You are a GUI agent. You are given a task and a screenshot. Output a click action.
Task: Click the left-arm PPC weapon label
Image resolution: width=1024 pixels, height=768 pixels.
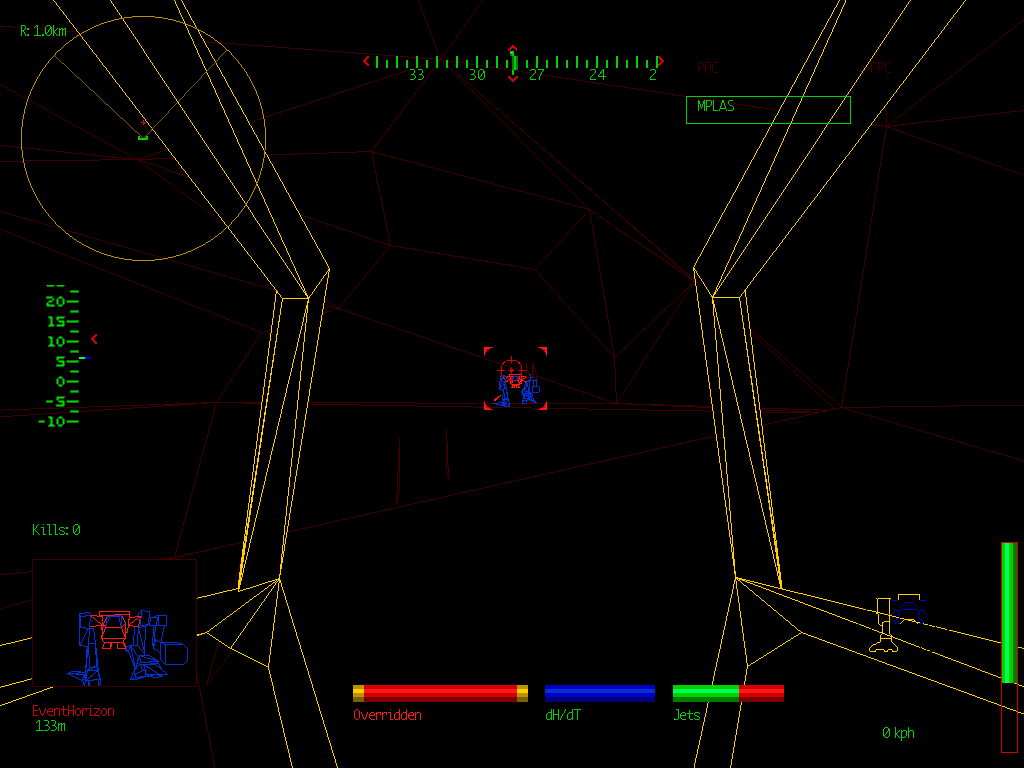708,67
